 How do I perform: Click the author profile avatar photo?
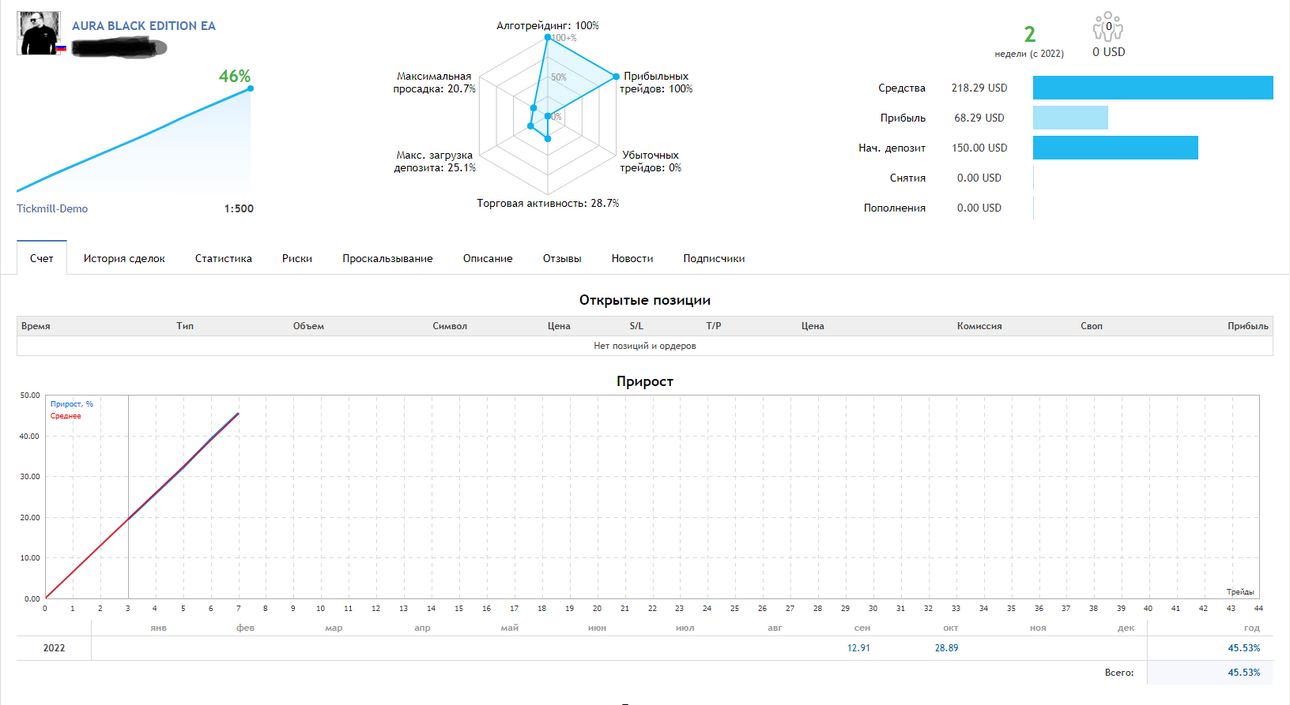(38, 33)
